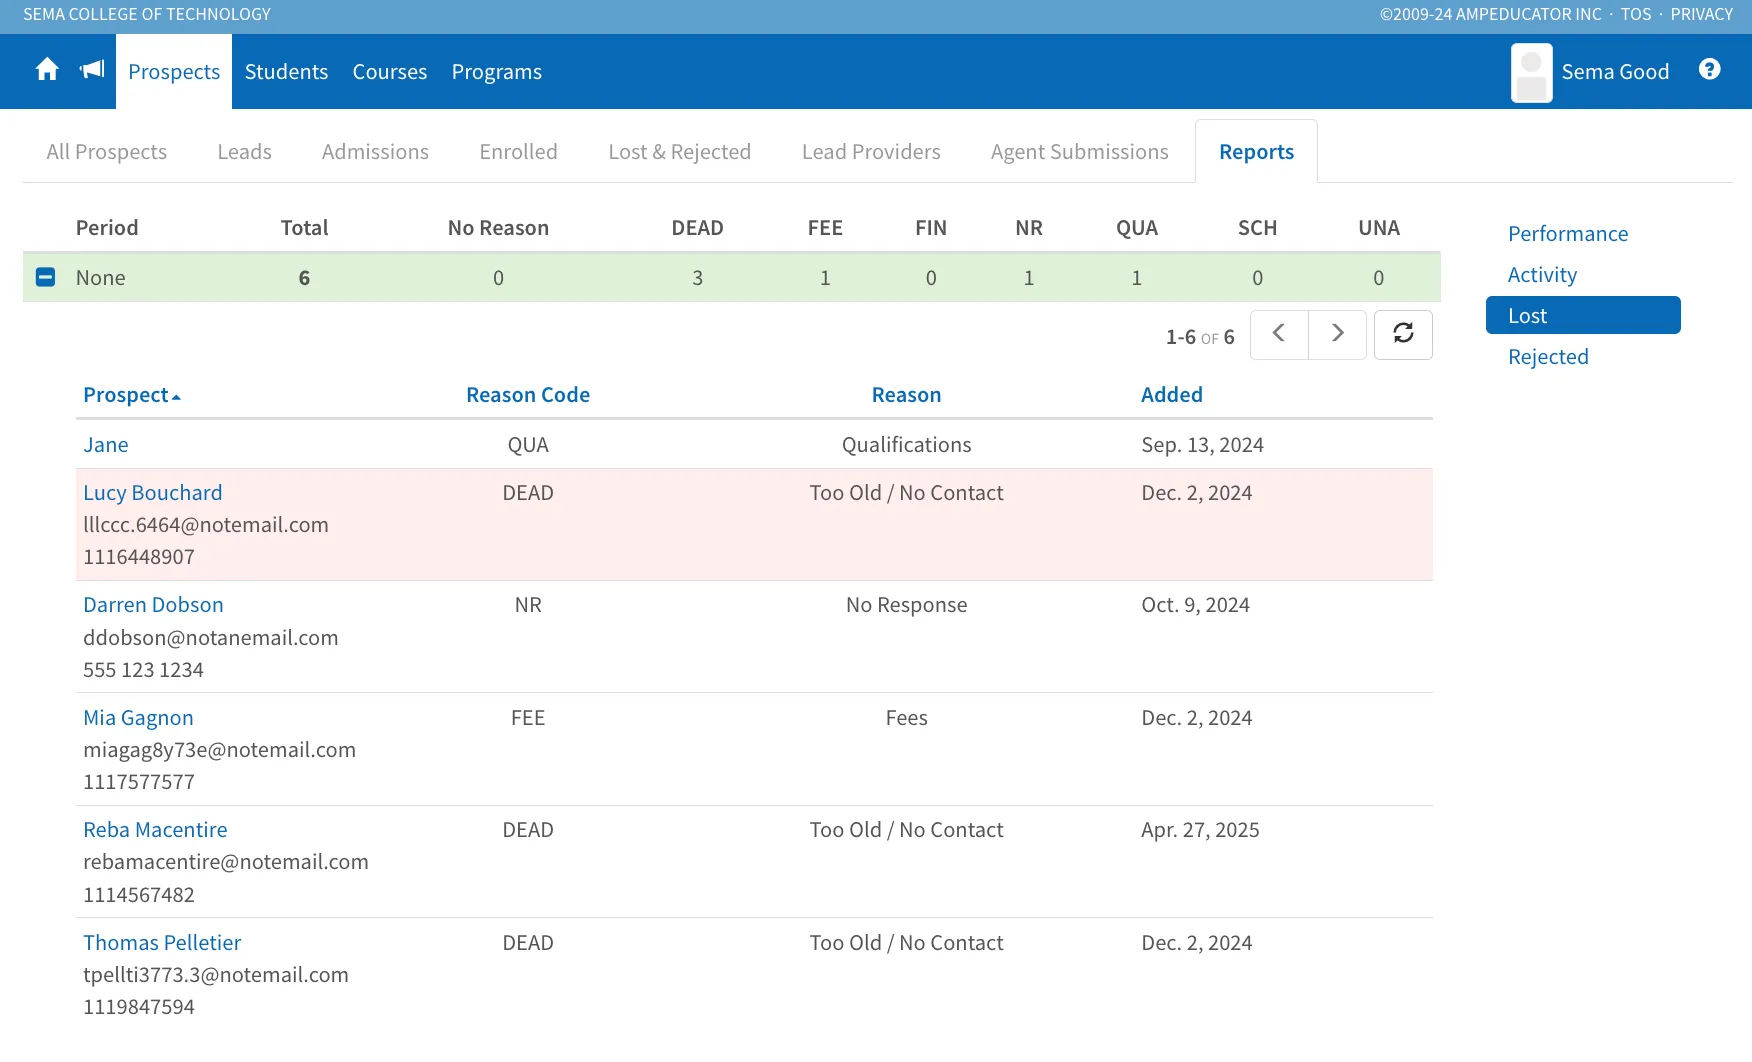Open the TOS link
The image size is (1752, 1062).
click(x=1636, y=14)
